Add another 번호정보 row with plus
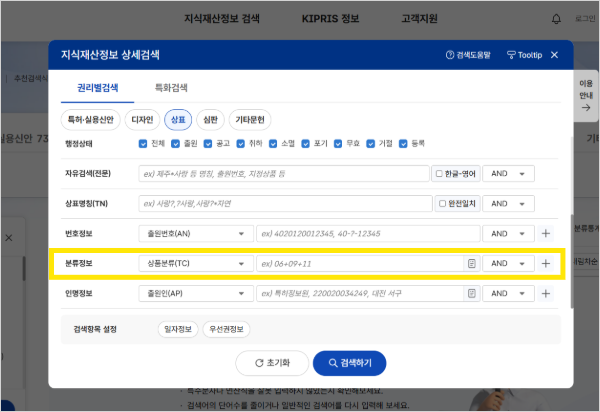This screenshot has height=412, width=600. coord(546,233)
